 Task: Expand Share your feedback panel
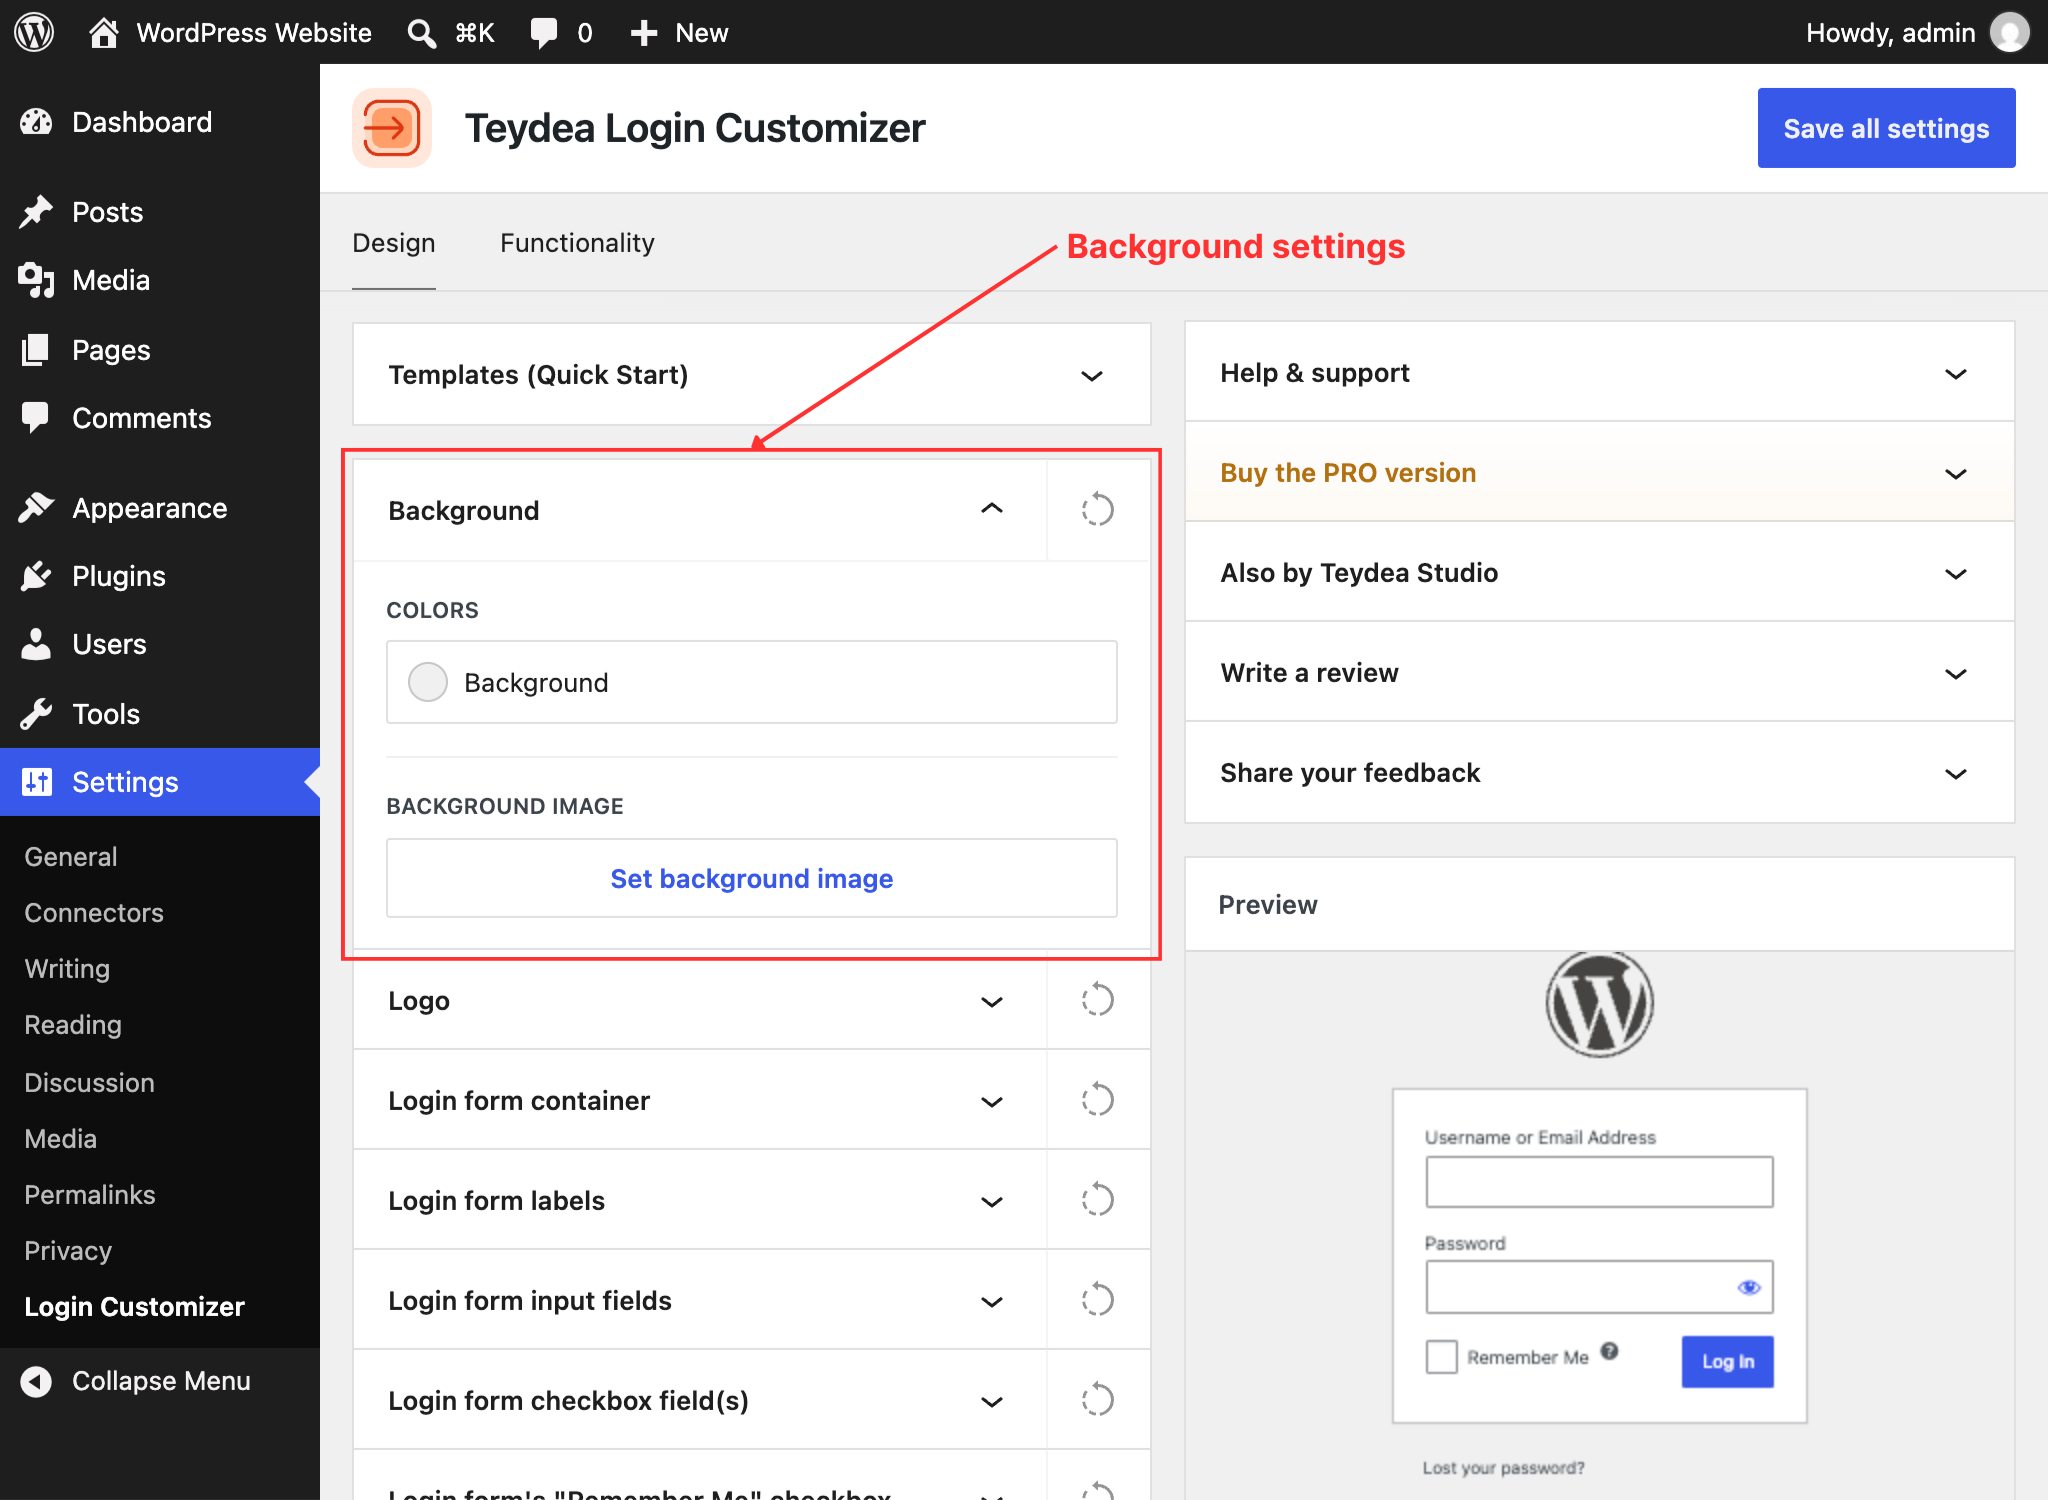pos(1599,773)
